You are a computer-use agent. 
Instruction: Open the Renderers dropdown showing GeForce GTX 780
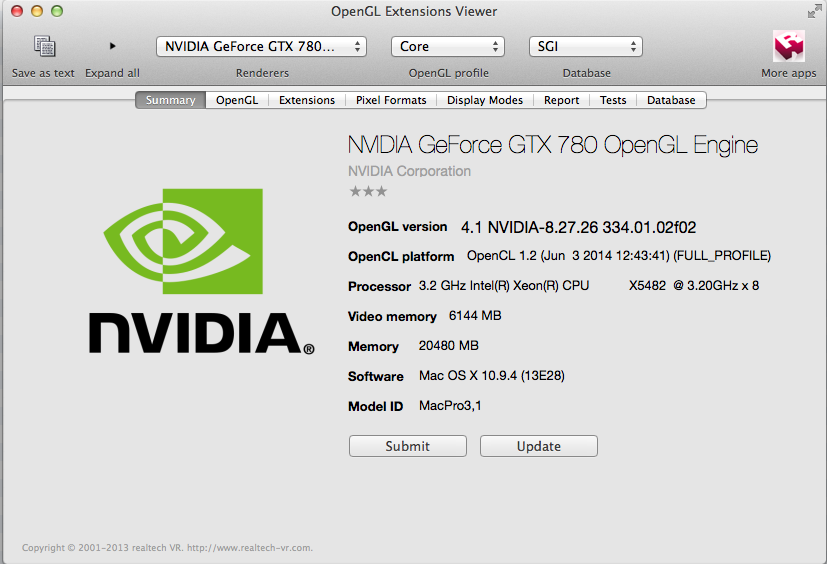coord(261,46)
